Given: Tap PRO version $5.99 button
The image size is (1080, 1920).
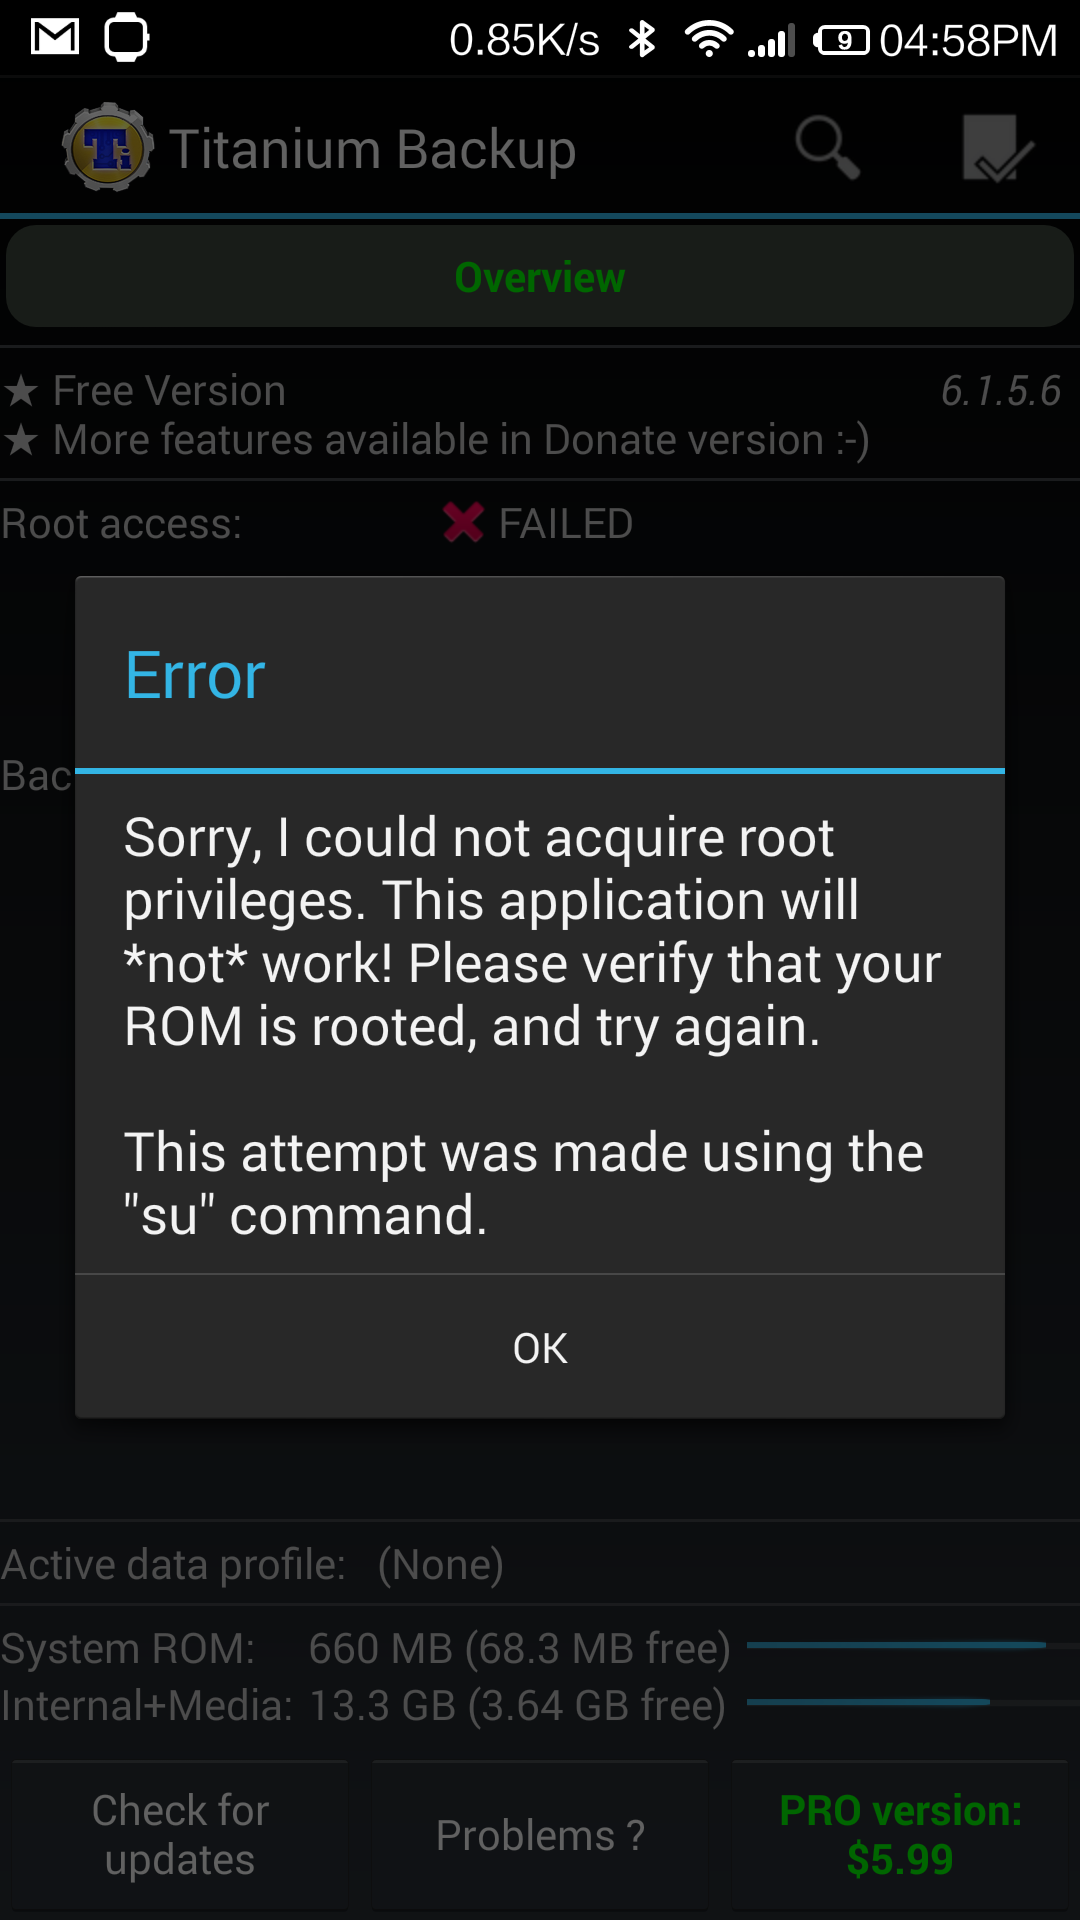Looking at the screenshot, I should pyautogui.click(x=900, y=1835).
